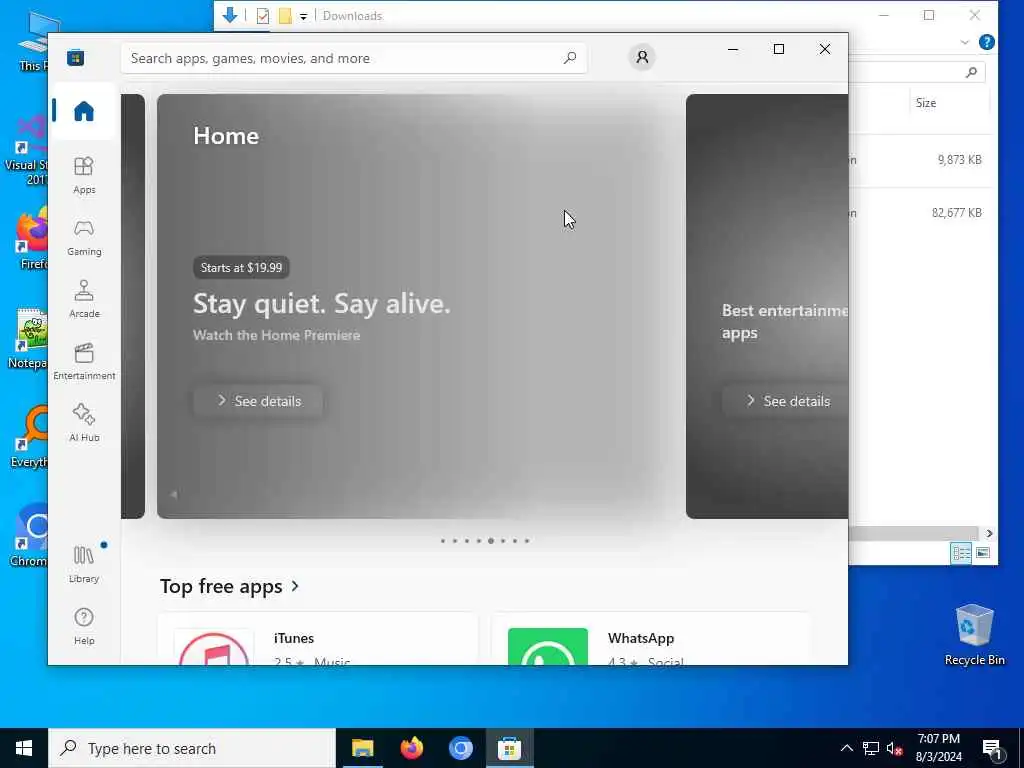This screenshot has height=768, width=1024.
Task: Open Firefox from the taskbar
Action: (411, 748)
